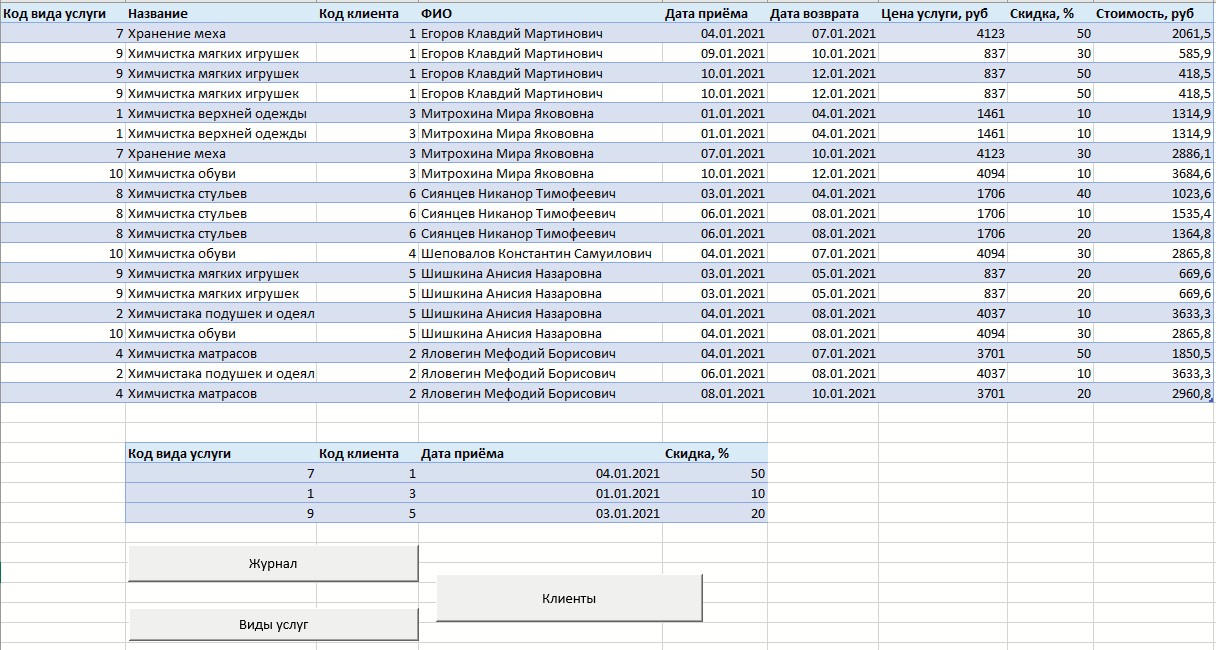Select Сиянцев Никанор Тимофеевич with cost 1023,6
The width and height of the screenshot is (1216, 650).
540,194
